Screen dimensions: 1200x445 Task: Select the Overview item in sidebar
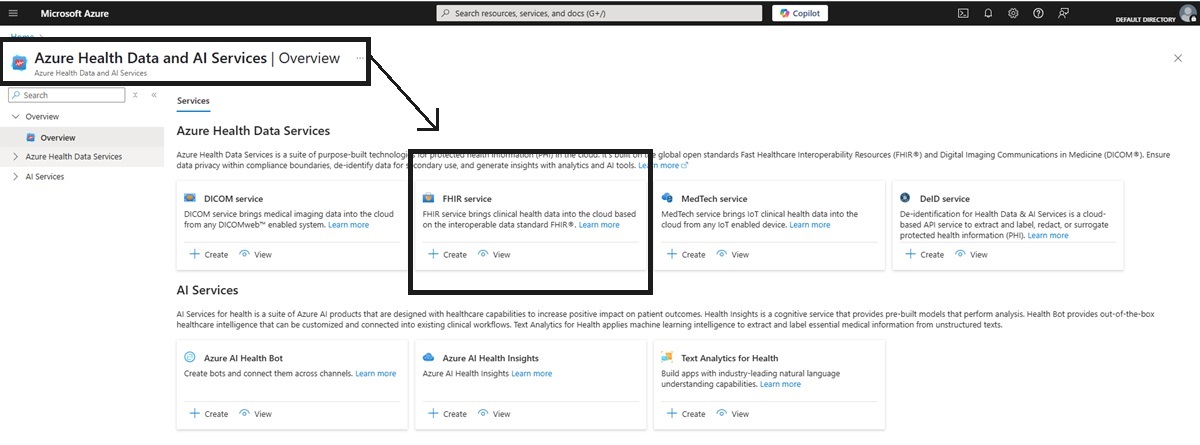58,137
